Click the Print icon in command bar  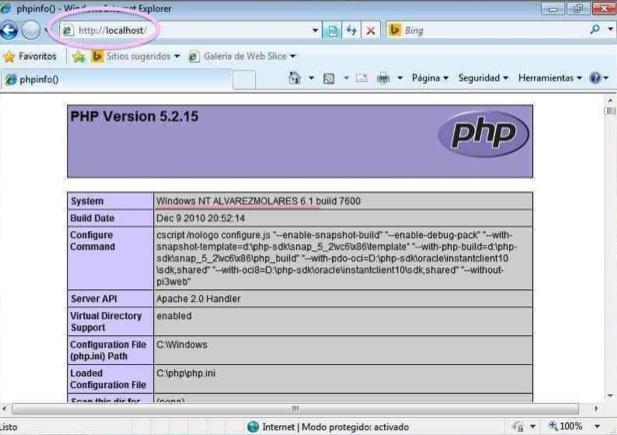point(382,78)
